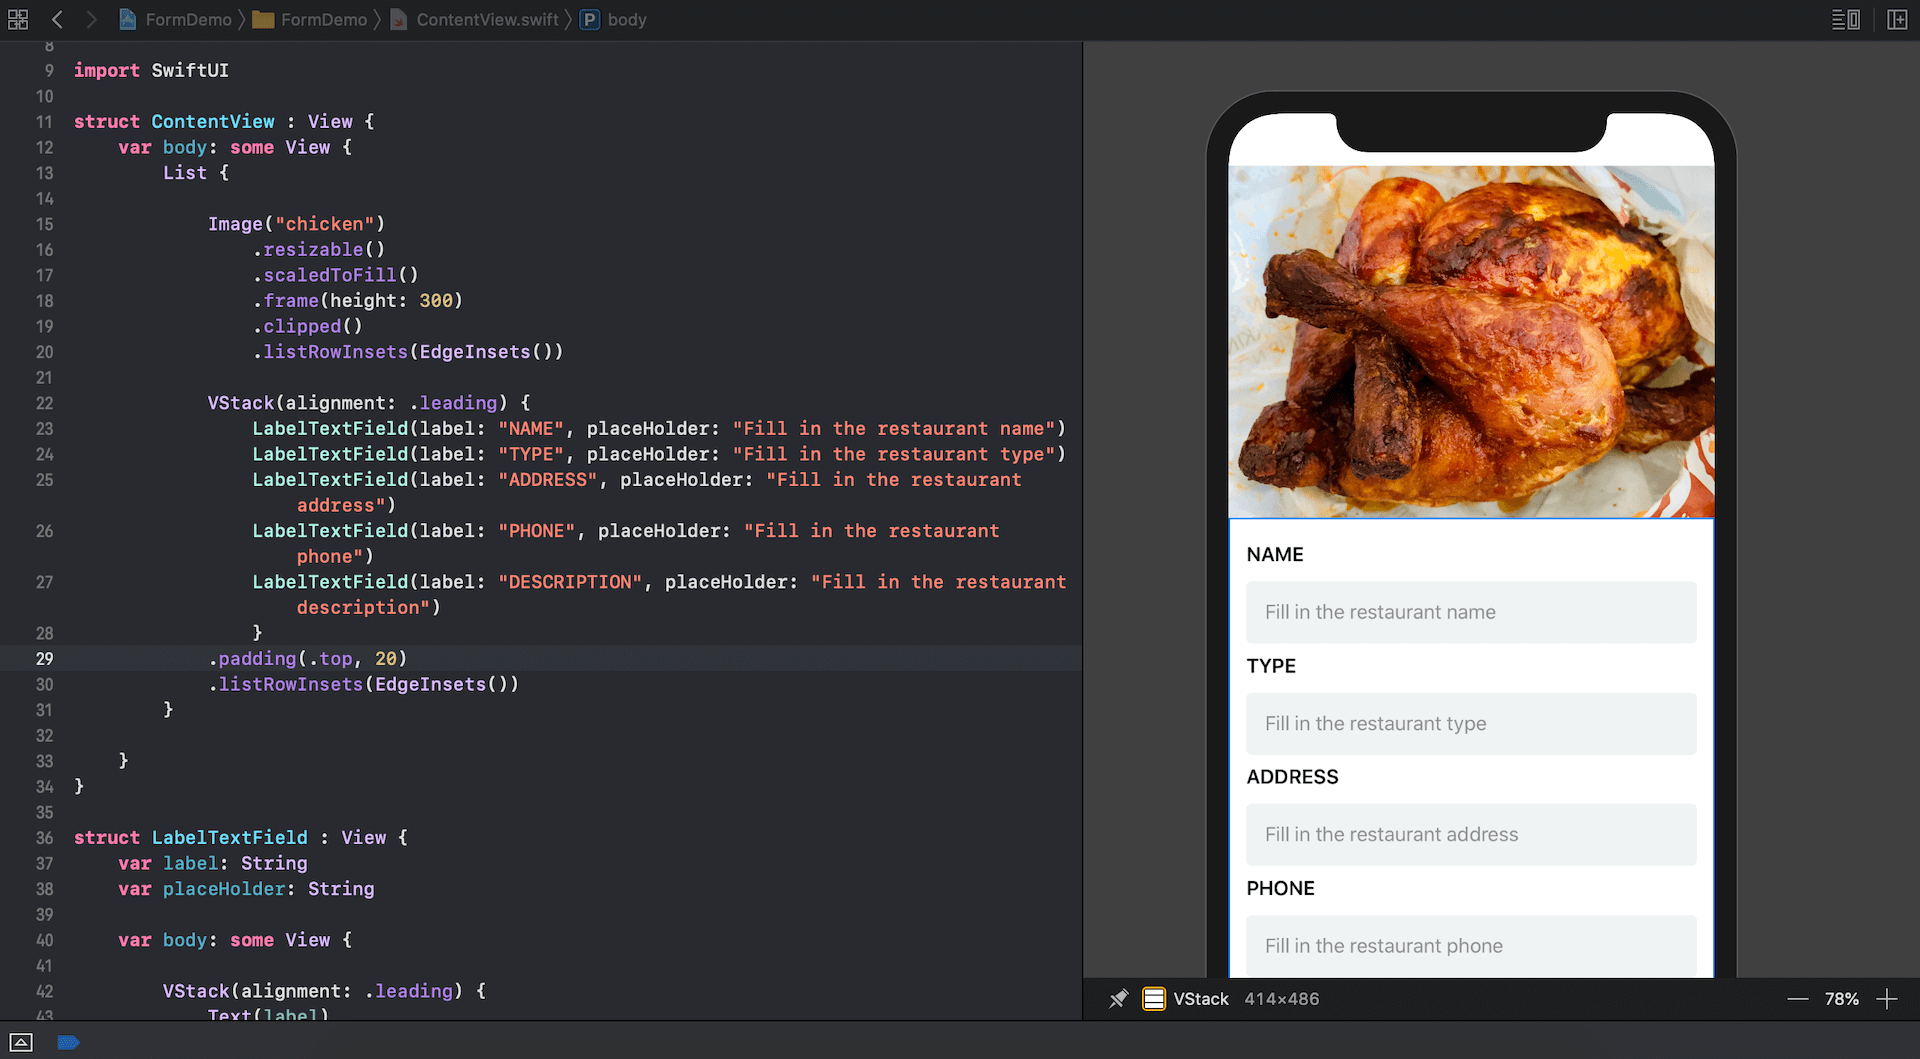The height and width of the screenshot is (1059, 1920).
Task: Pin the preview canvas
Action: point(1119,998)
